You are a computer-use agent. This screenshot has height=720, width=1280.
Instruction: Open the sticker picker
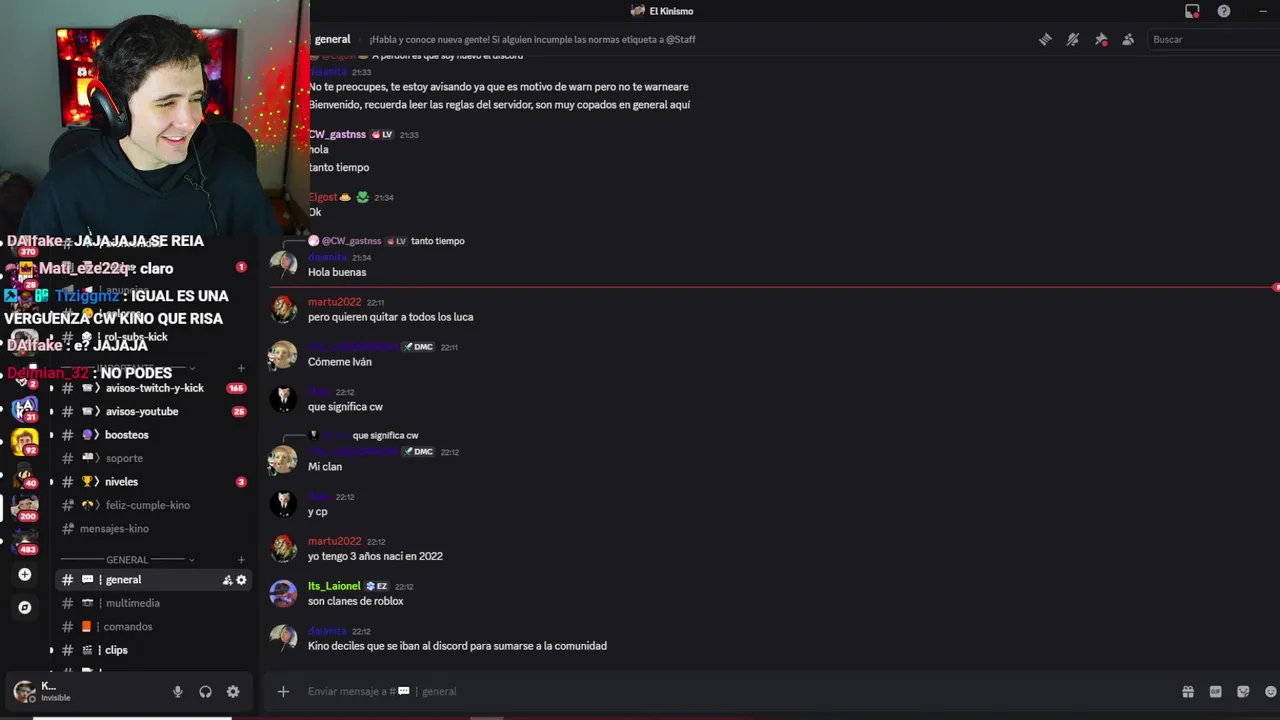pos(1243,691)
